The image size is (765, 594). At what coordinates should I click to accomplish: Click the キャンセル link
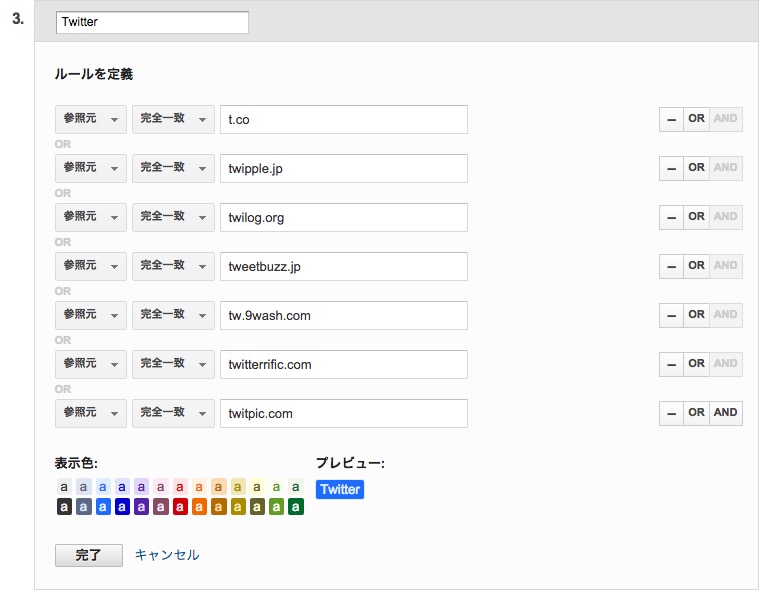pyautogui.click(x=167, y=555)
